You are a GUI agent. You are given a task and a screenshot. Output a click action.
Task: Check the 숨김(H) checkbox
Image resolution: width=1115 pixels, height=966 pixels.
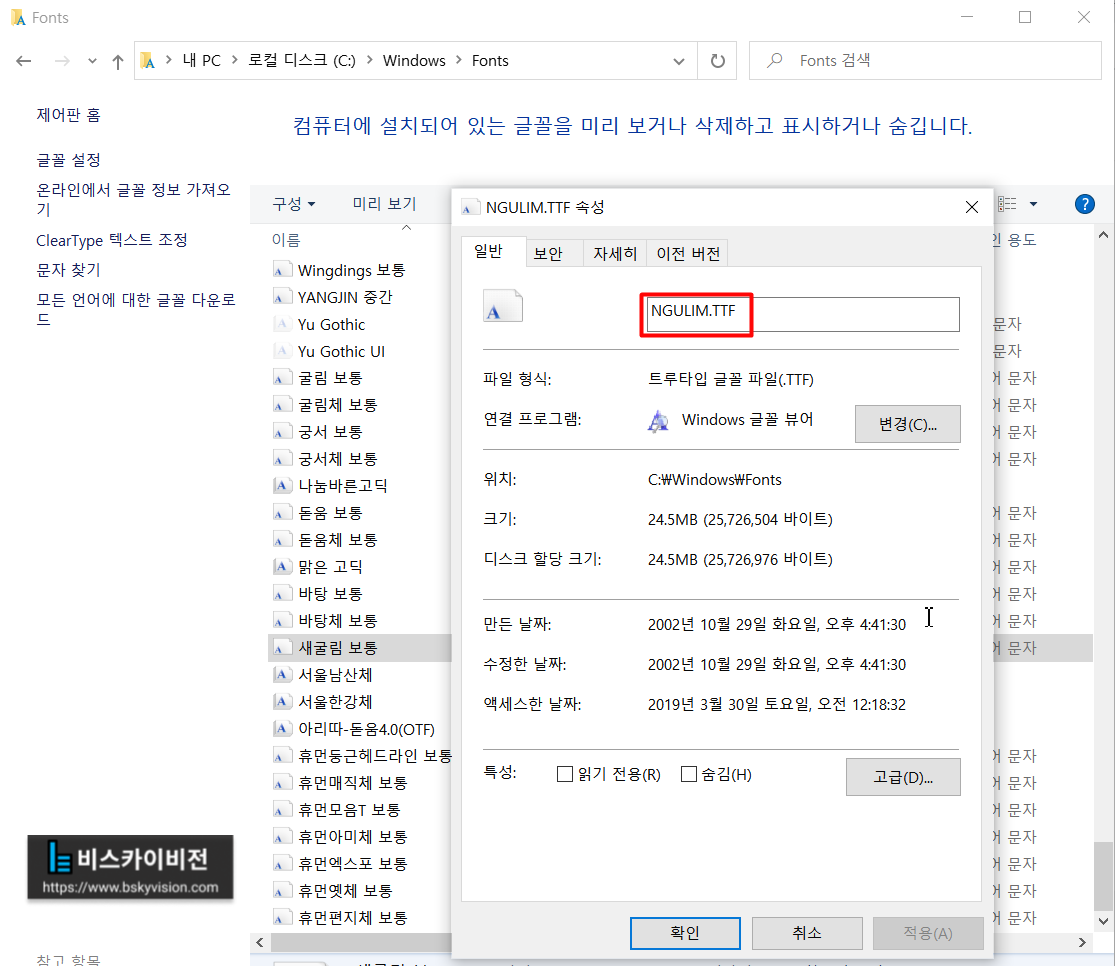click(x=689, y=774)
